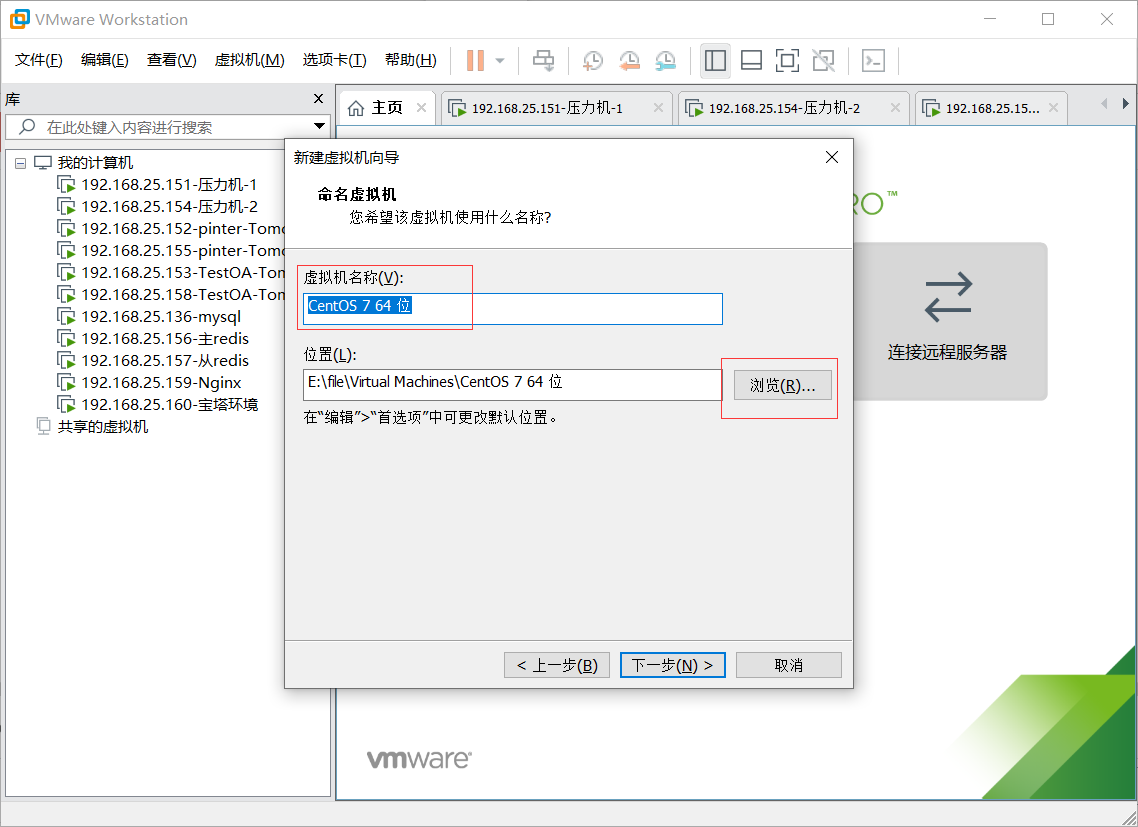Viewport: 1138px width, 827px height.
Task: Click the 取消 cancel button
Action: point(789,665)
